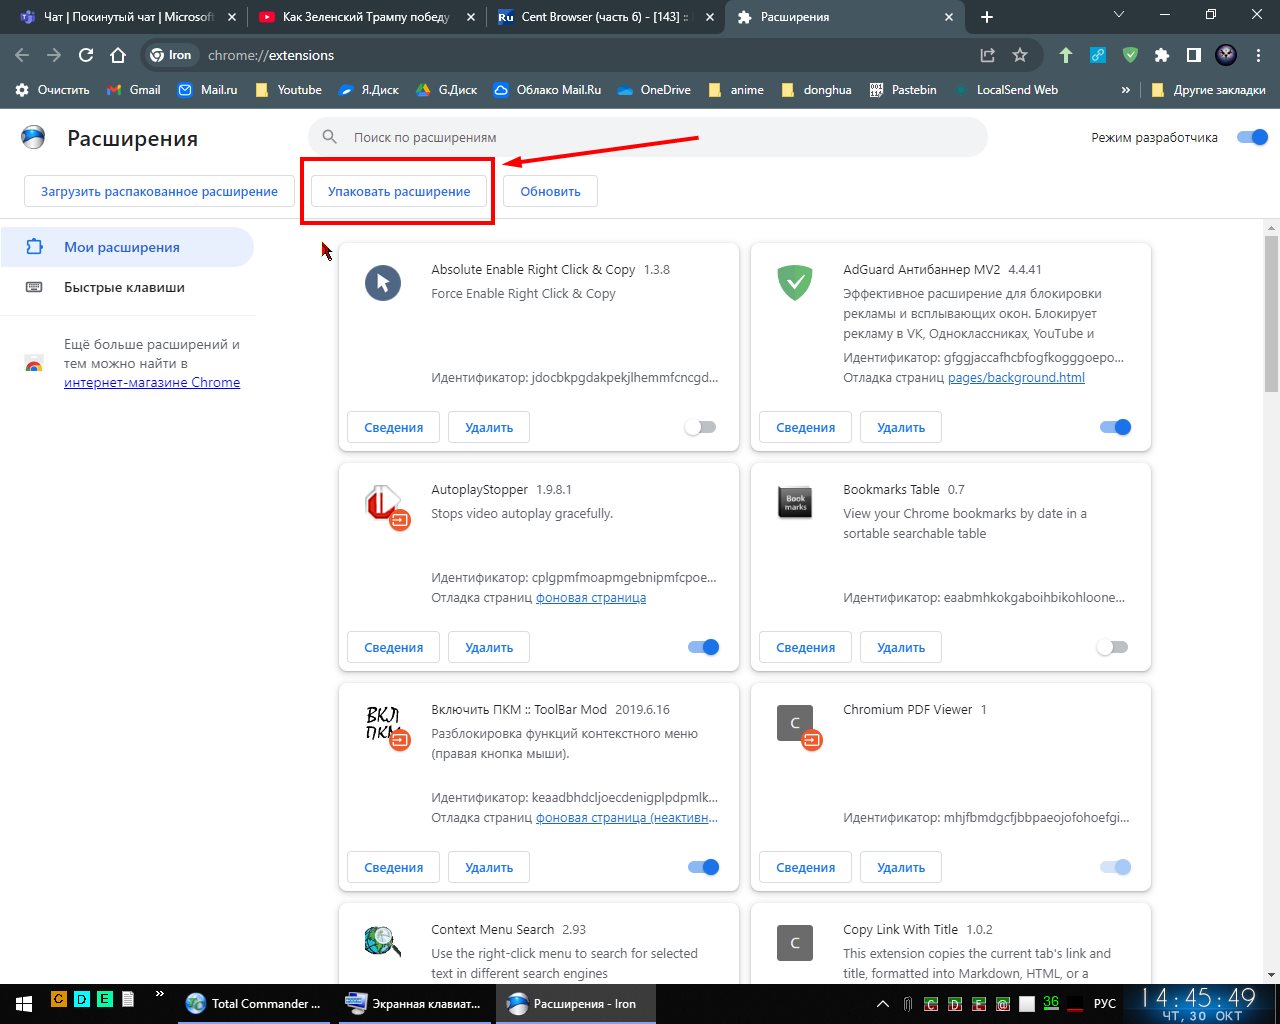This screenshot has height=1024, width=1280.
Task: Click Упаковать расширение button
Action: point(399,191)
